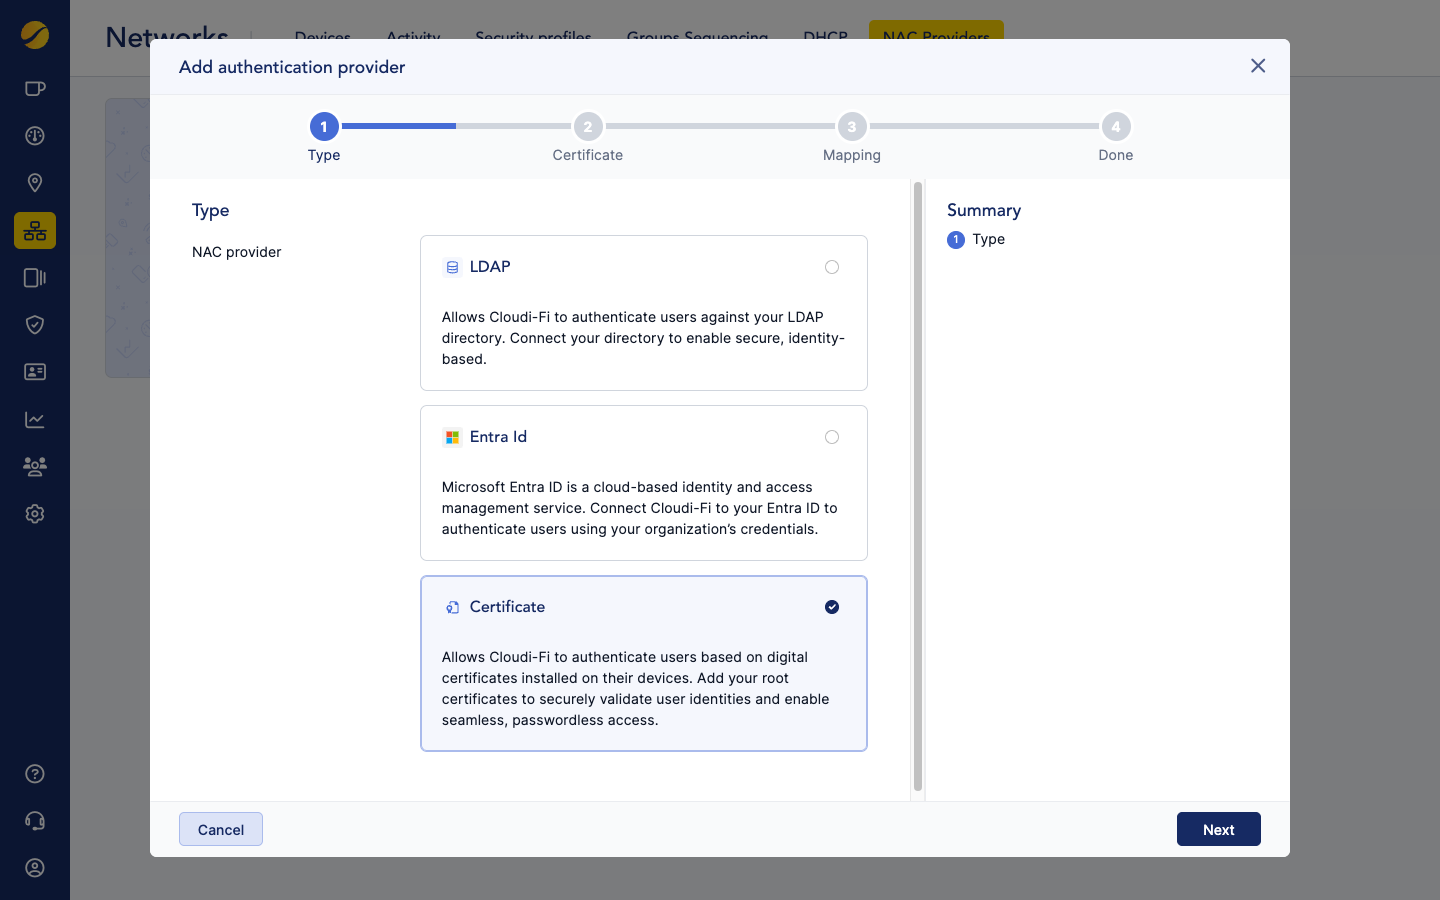View analytics via the chart icon
The image size is (1440, 900).
(x=34, y=419)
